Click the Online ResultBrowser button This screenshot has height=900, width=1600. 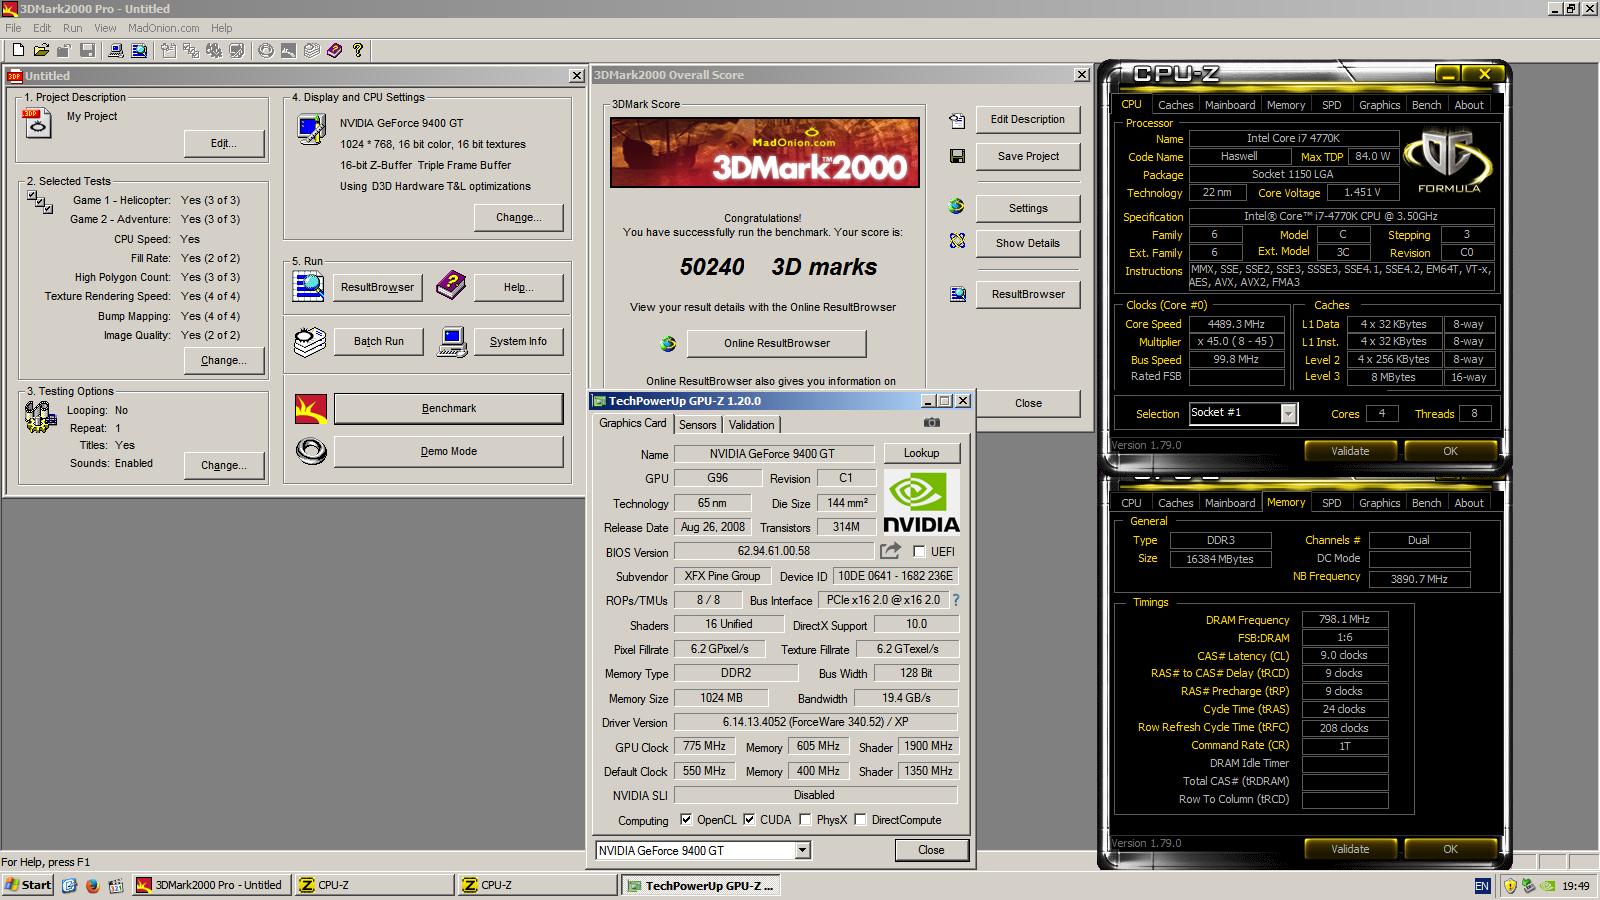point(777,344)
